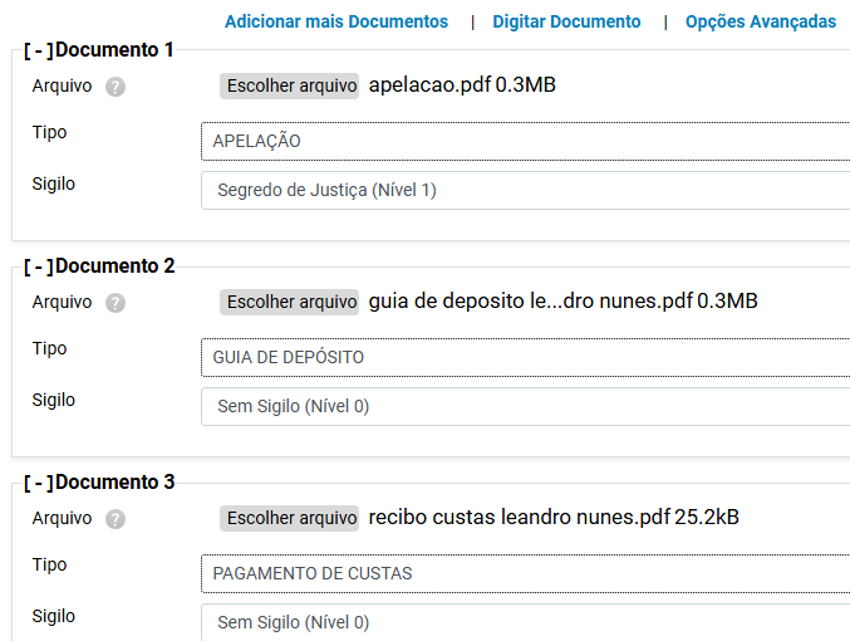
Task: Click the question mark icon in Documento 3
Action: [114, 519]
